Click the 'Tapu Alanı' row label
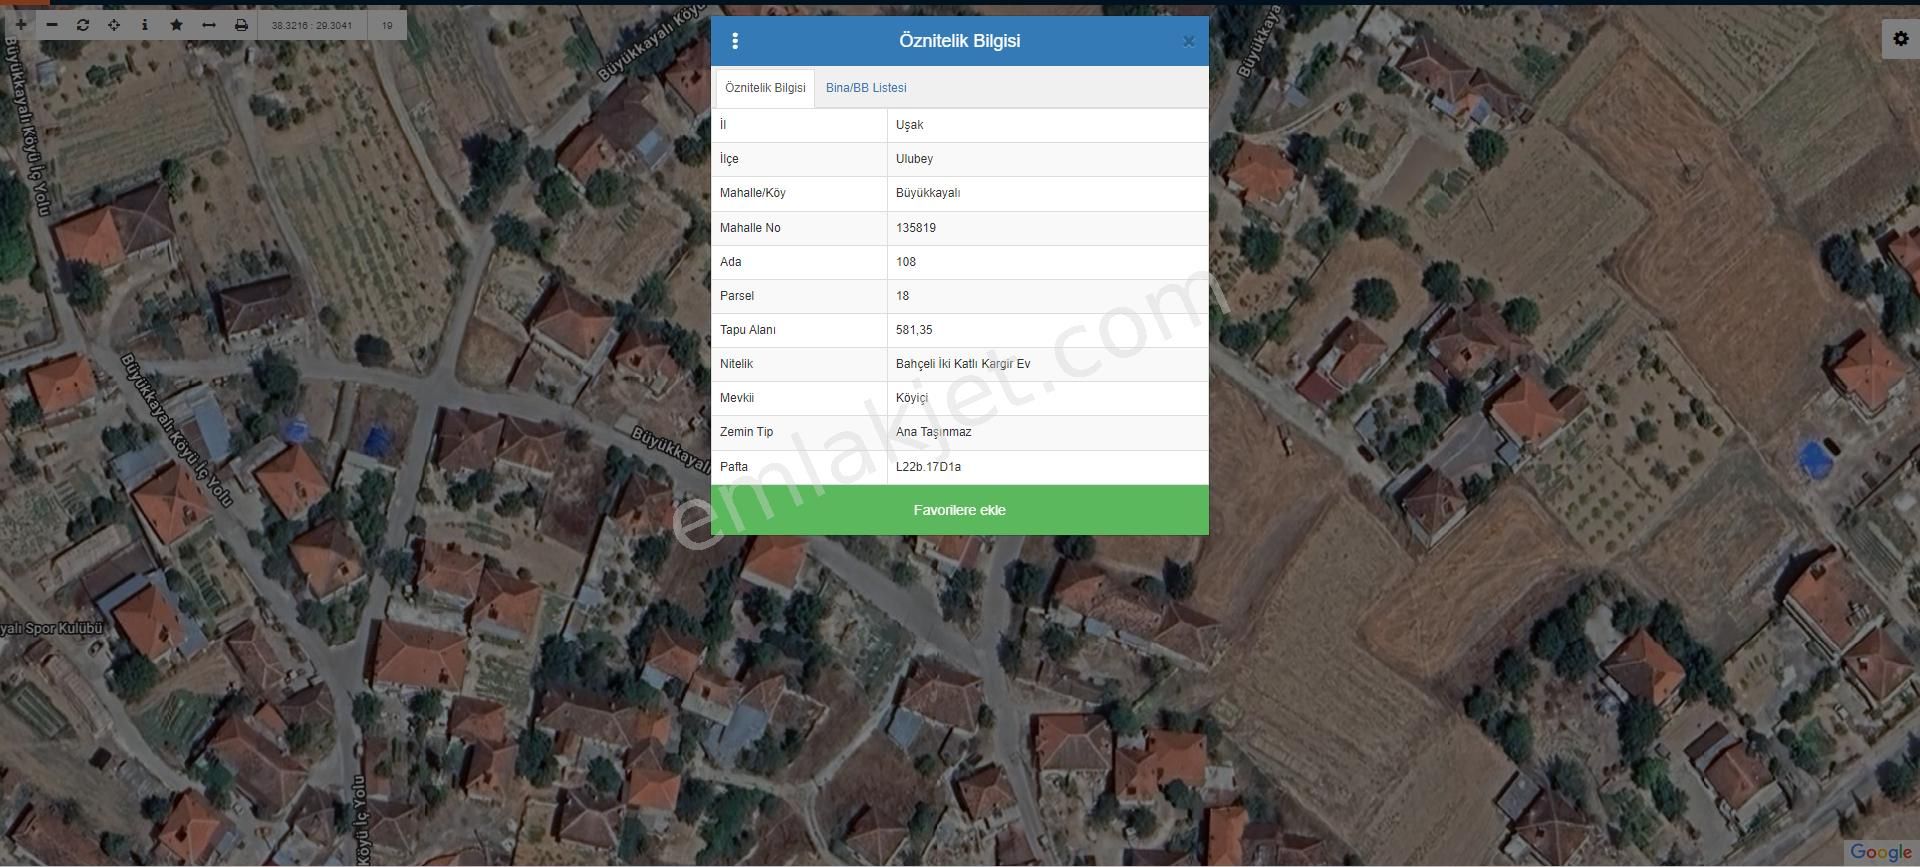 coord(748,330)
